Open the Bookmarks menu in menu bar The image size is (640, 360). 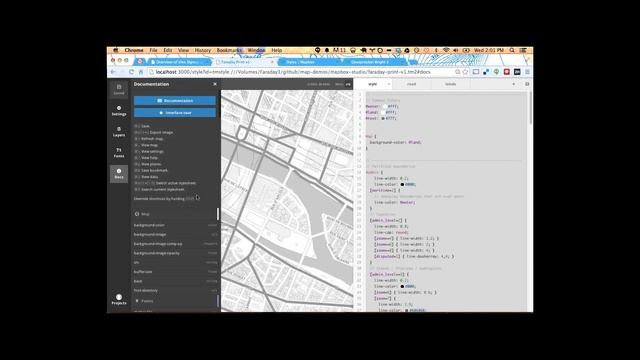click(x=229, y=50)
